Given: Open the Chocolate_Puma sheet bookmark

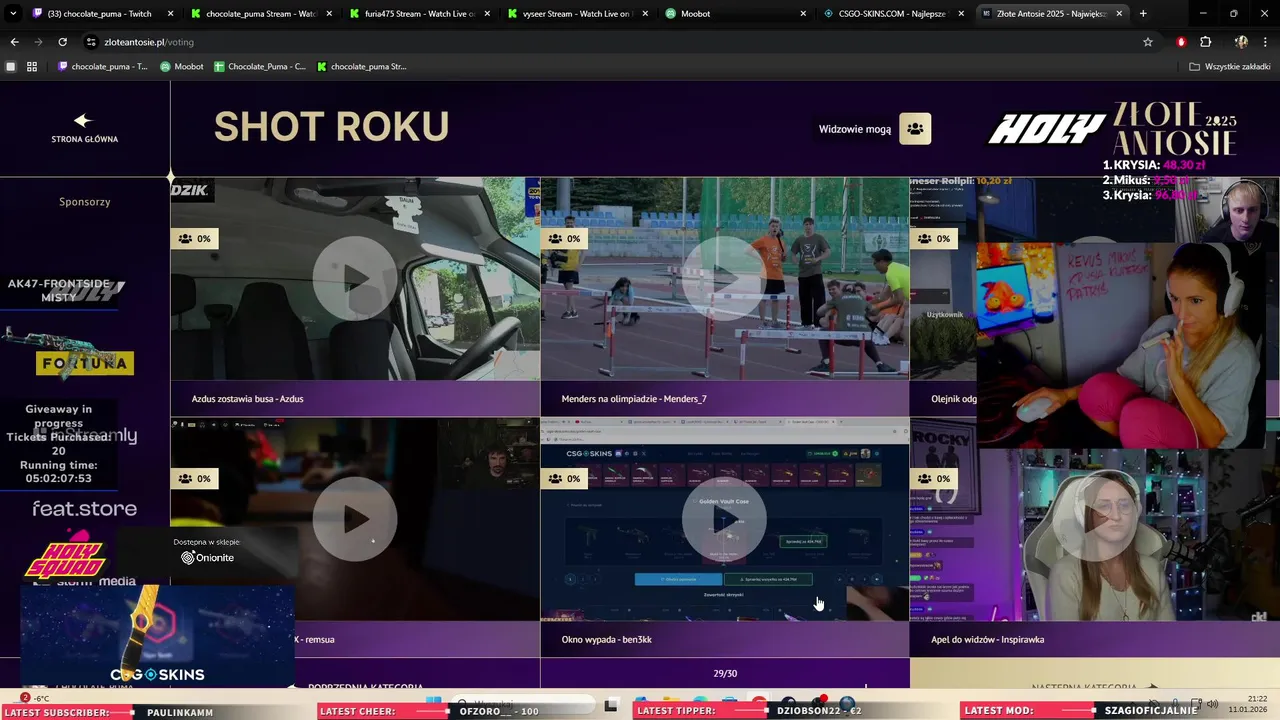Looking at the screenshot, I should tap(259, 67).
